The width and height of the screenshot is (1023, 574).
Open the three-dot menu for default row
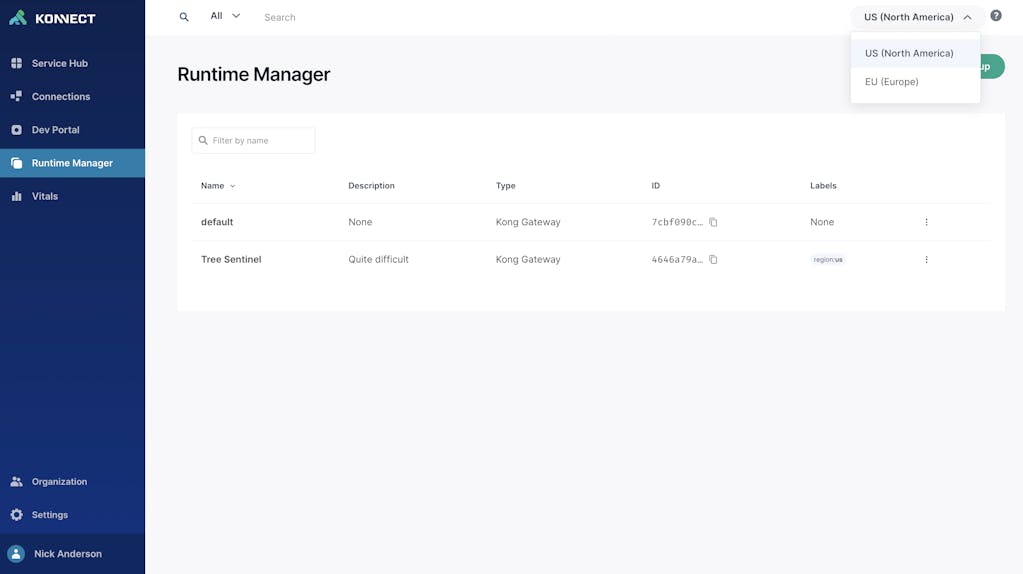tap(926, 222)
